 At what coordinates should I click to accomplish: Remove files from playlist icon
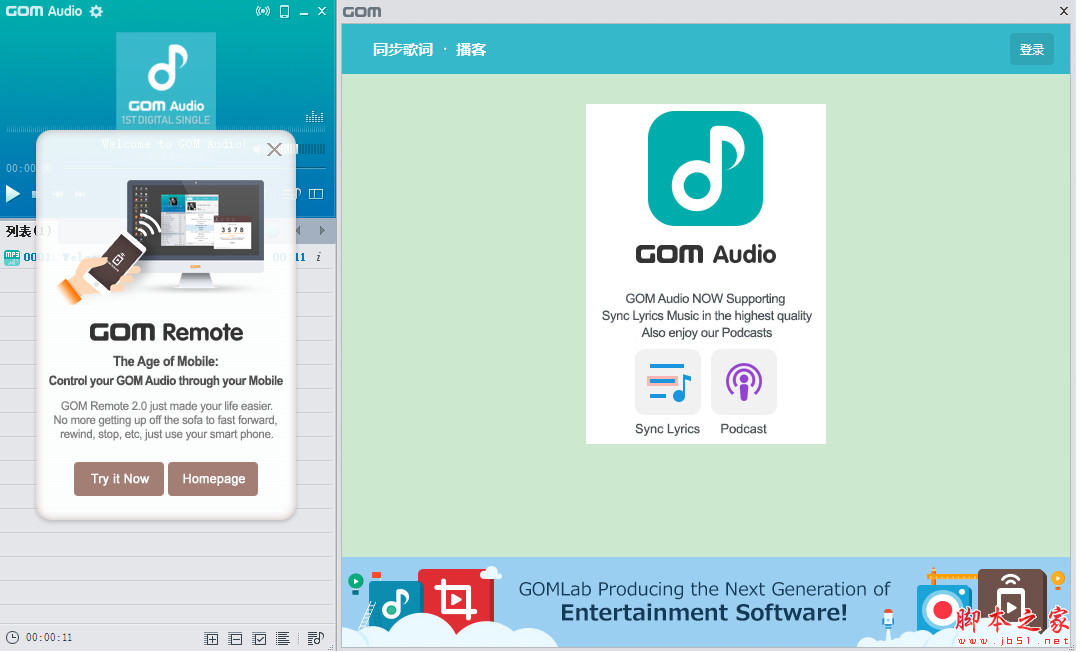click(x=235, y=639)
